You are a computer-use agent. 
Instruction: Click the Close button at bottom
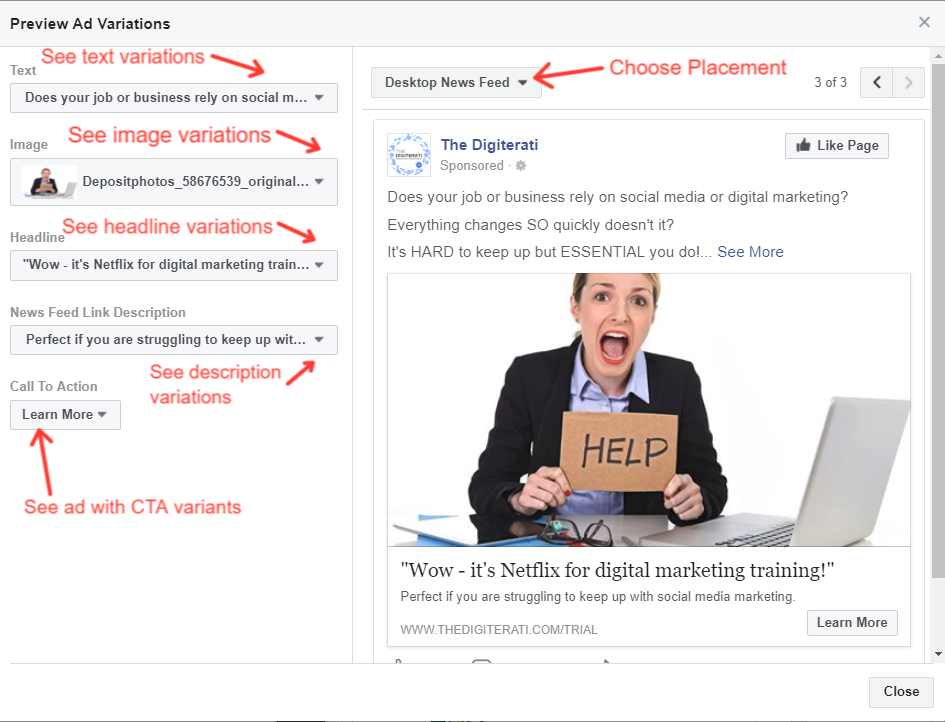(901, 692)
